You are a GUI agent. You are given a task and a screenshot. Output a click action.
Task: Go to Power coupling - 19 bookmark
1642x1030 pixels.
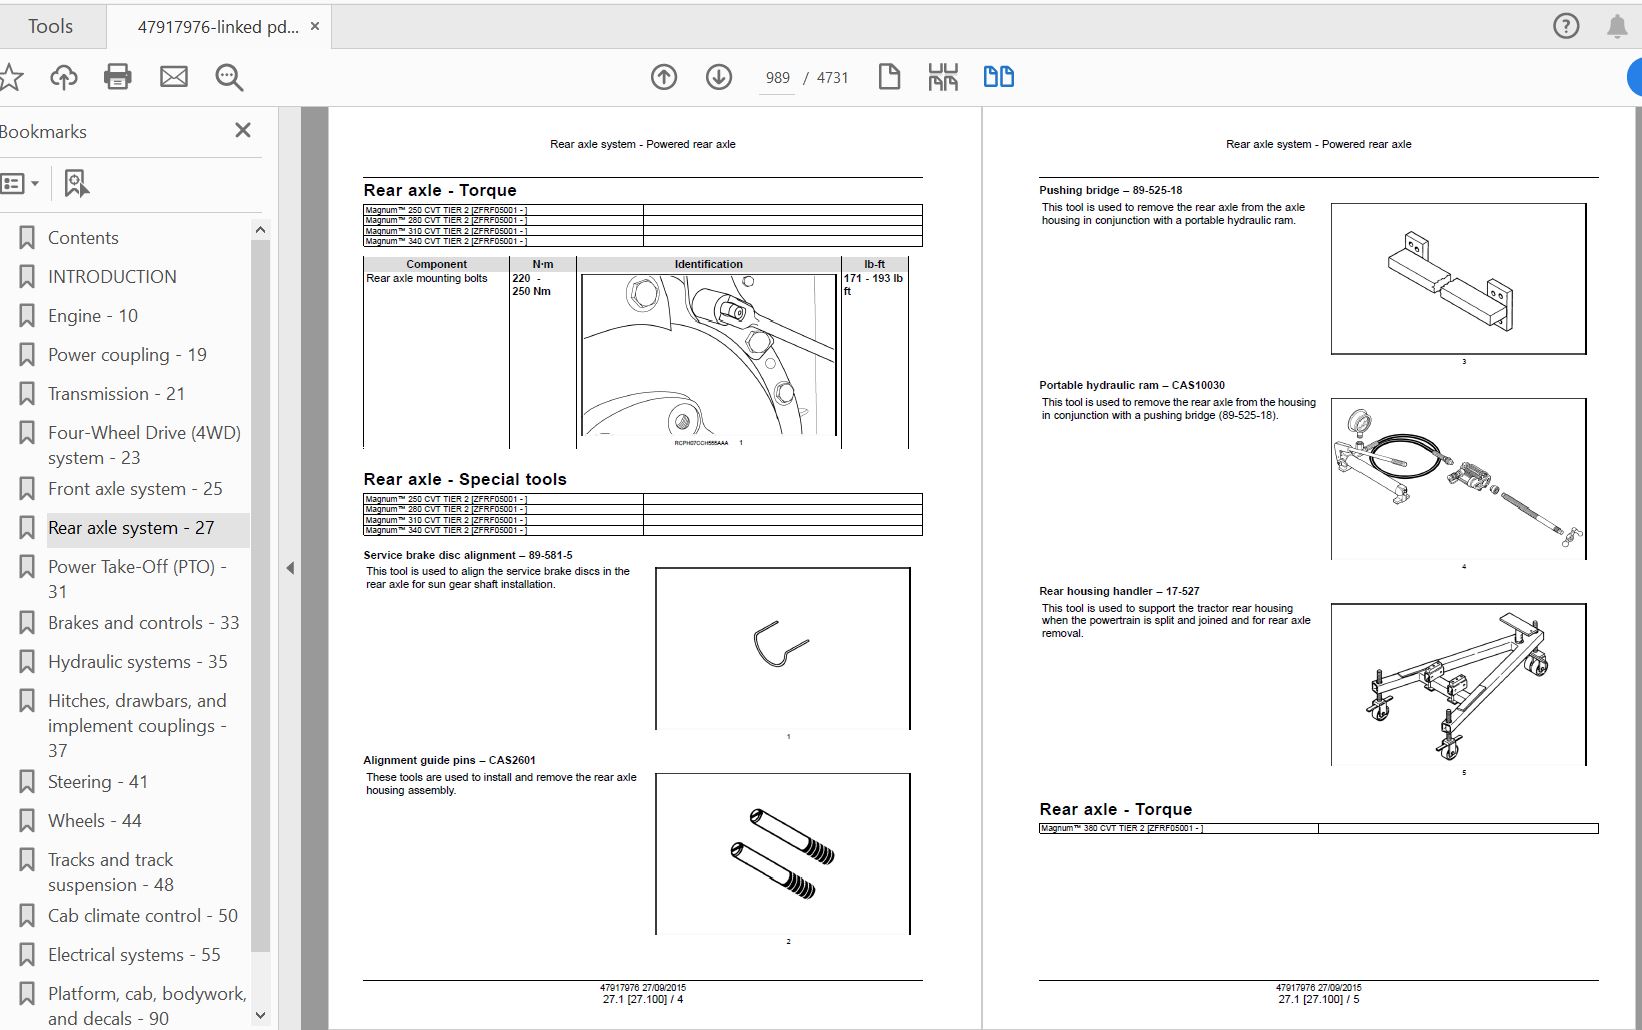coord(127,355)
